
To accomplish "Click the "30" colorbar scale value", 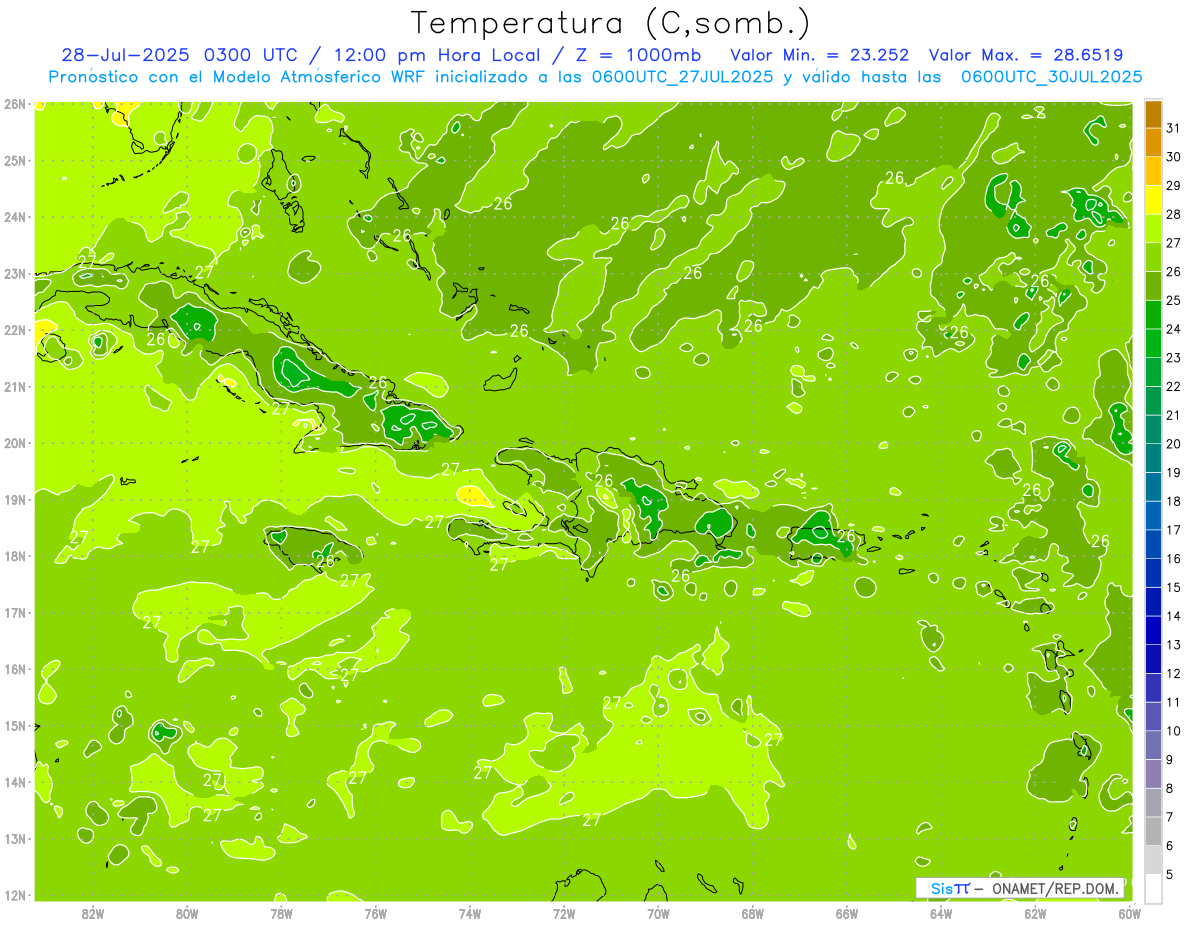I will (1174, 157).
